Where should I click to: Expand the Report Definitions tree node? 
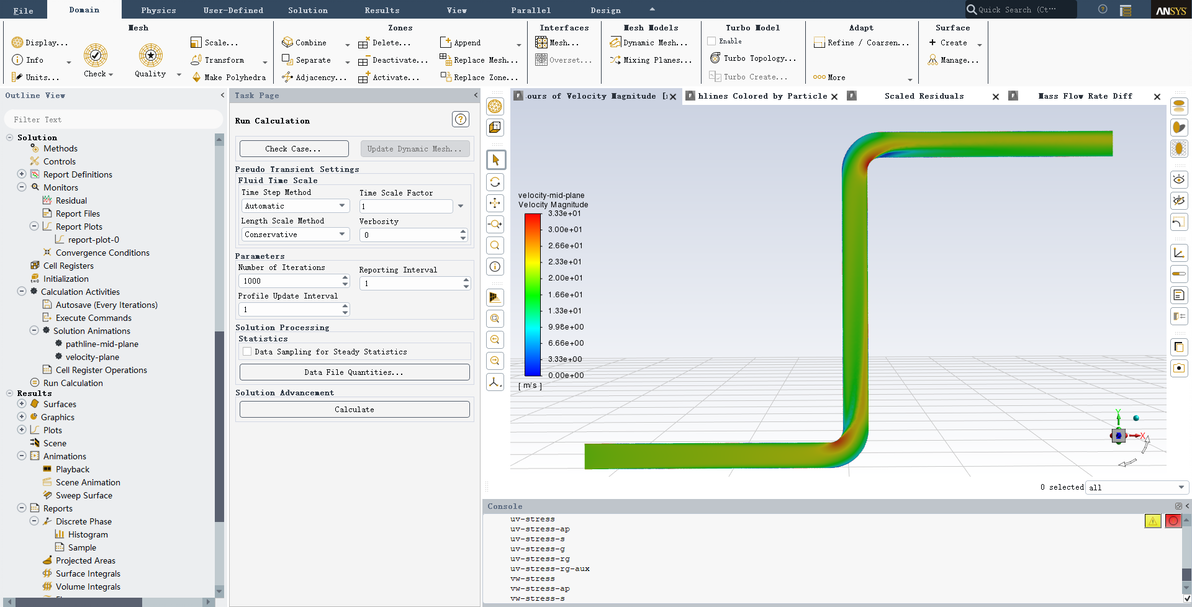coord(22,175)
